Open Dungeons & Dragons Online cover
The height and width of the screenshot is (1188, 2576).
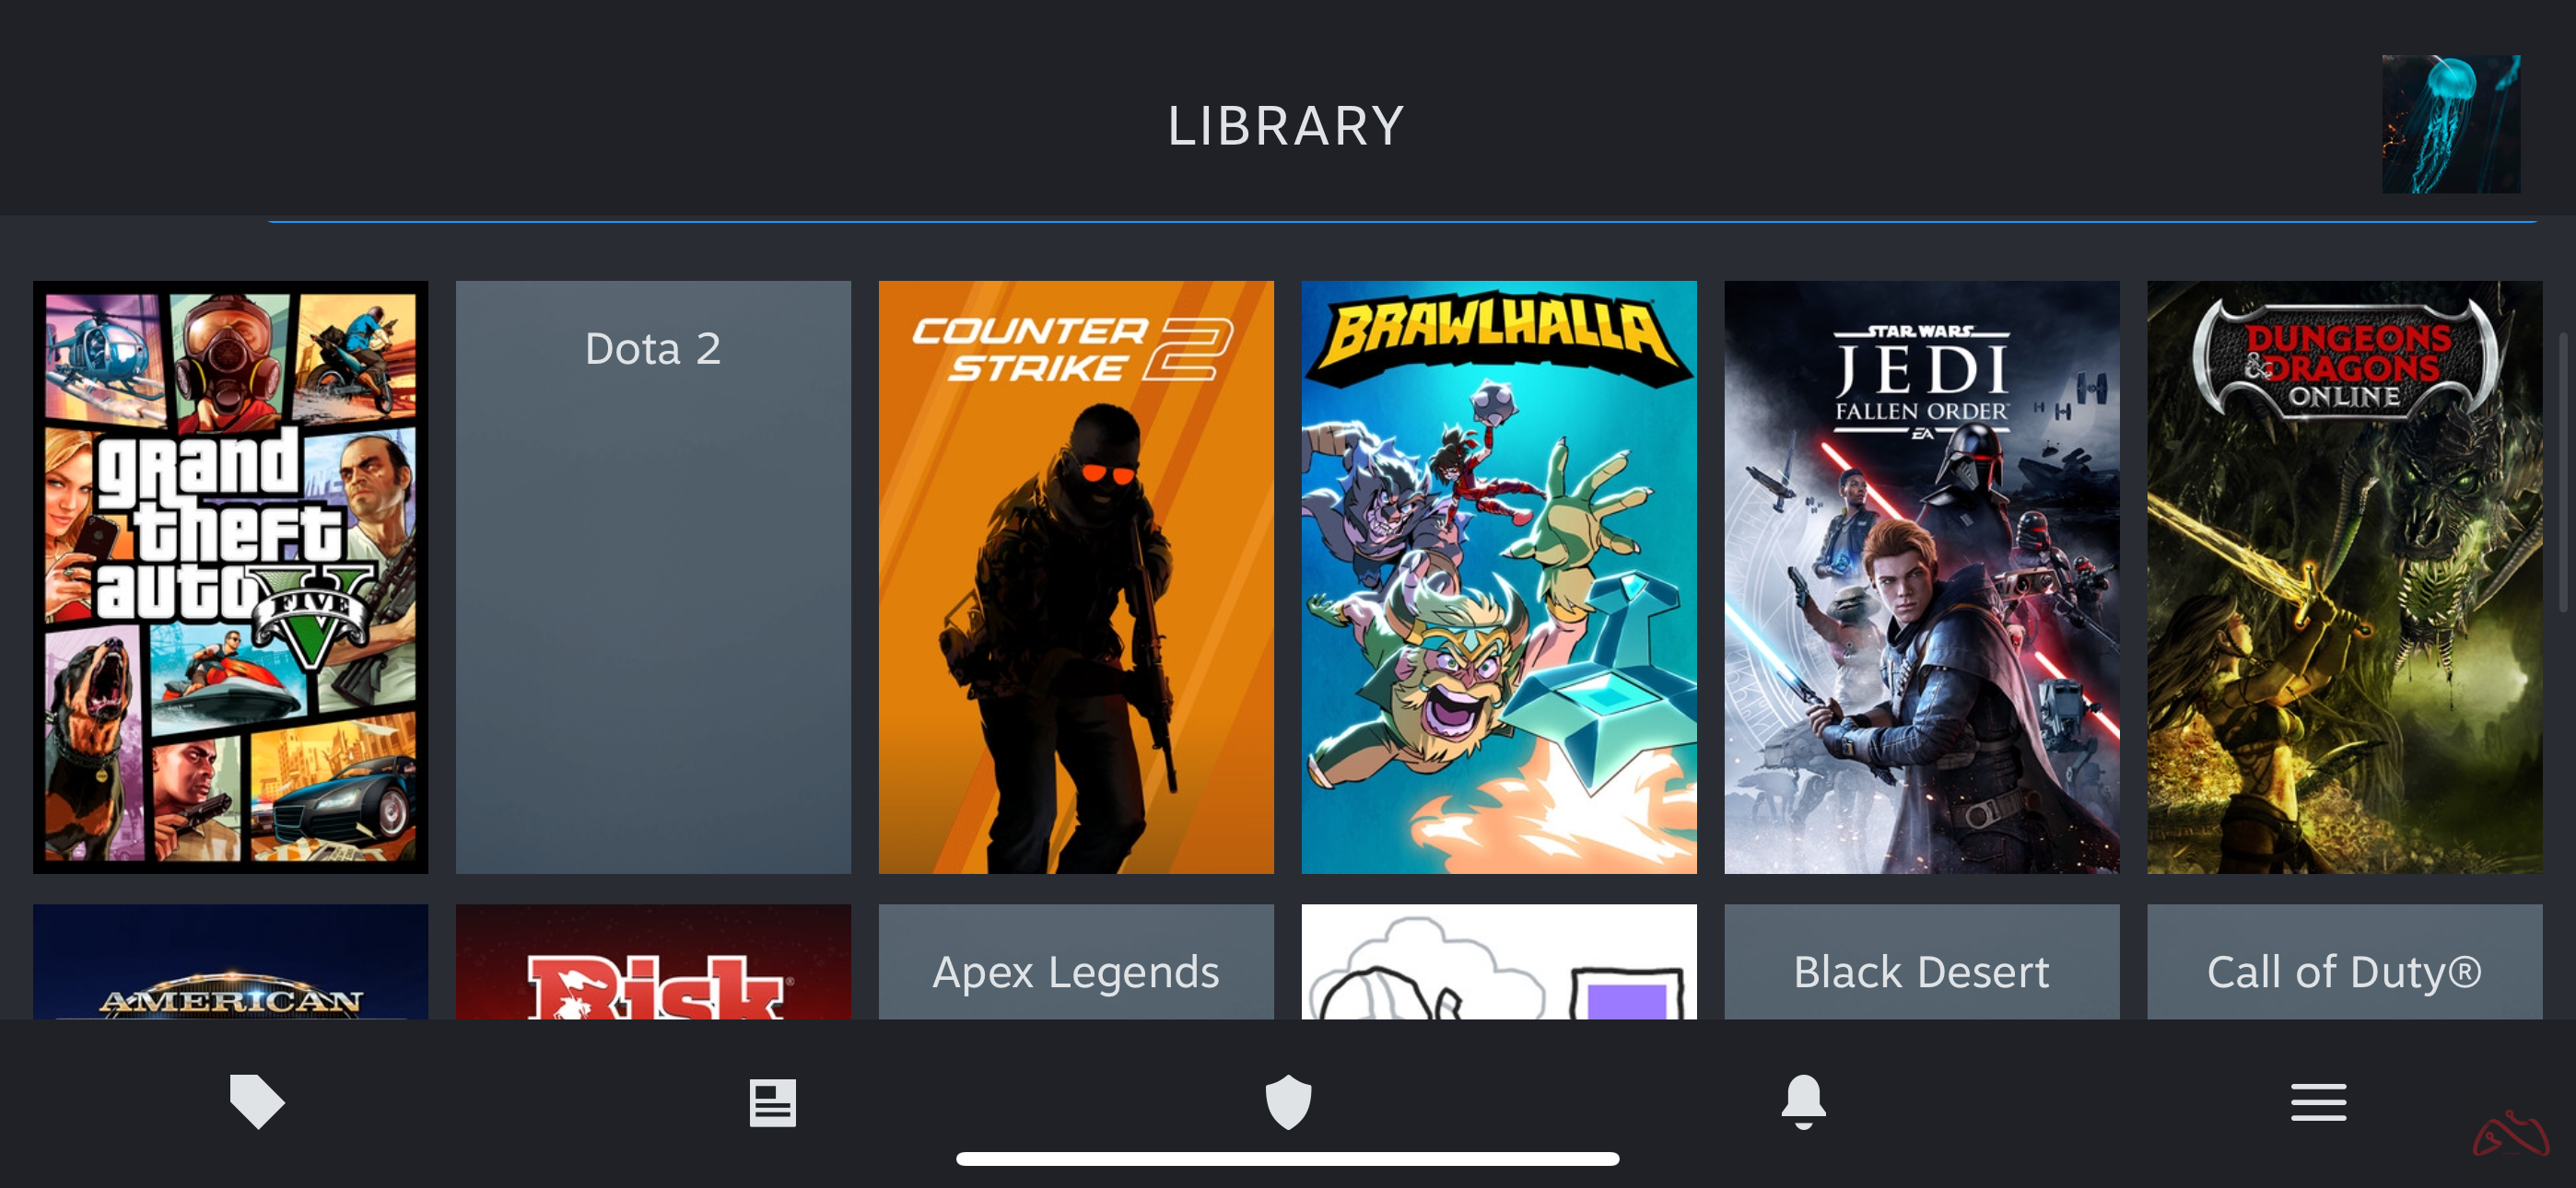point(2344,577)
